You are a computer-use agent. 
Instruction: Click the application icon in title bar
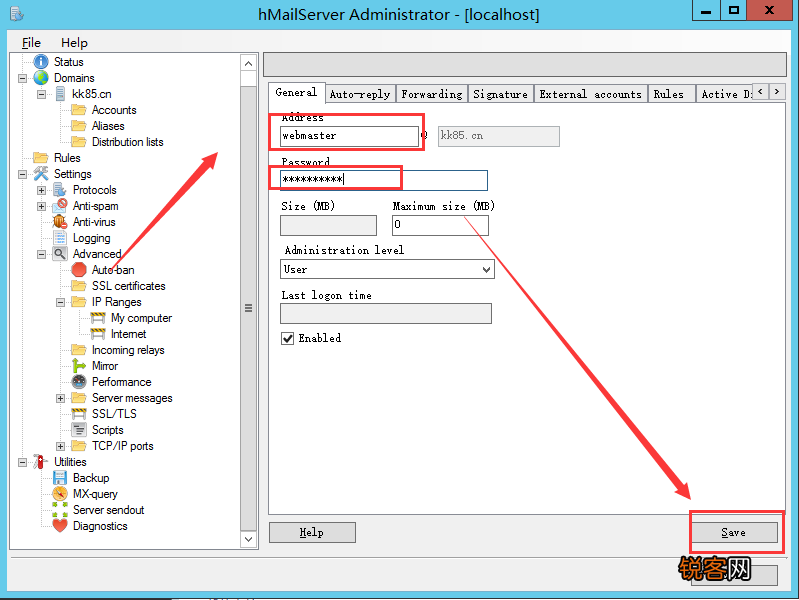(x=17, y=14)
